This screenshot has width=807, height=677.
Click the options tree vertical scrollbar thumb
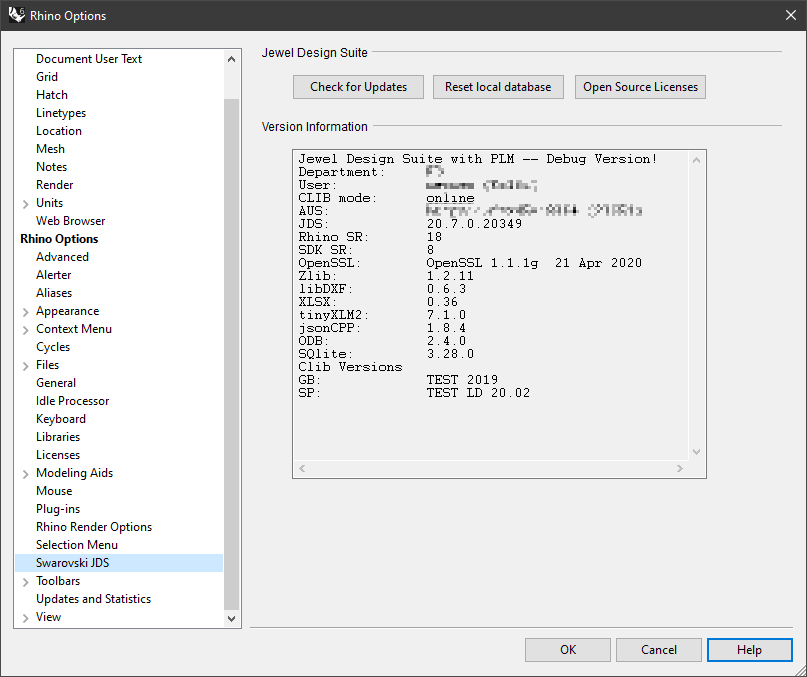[232, 353]
